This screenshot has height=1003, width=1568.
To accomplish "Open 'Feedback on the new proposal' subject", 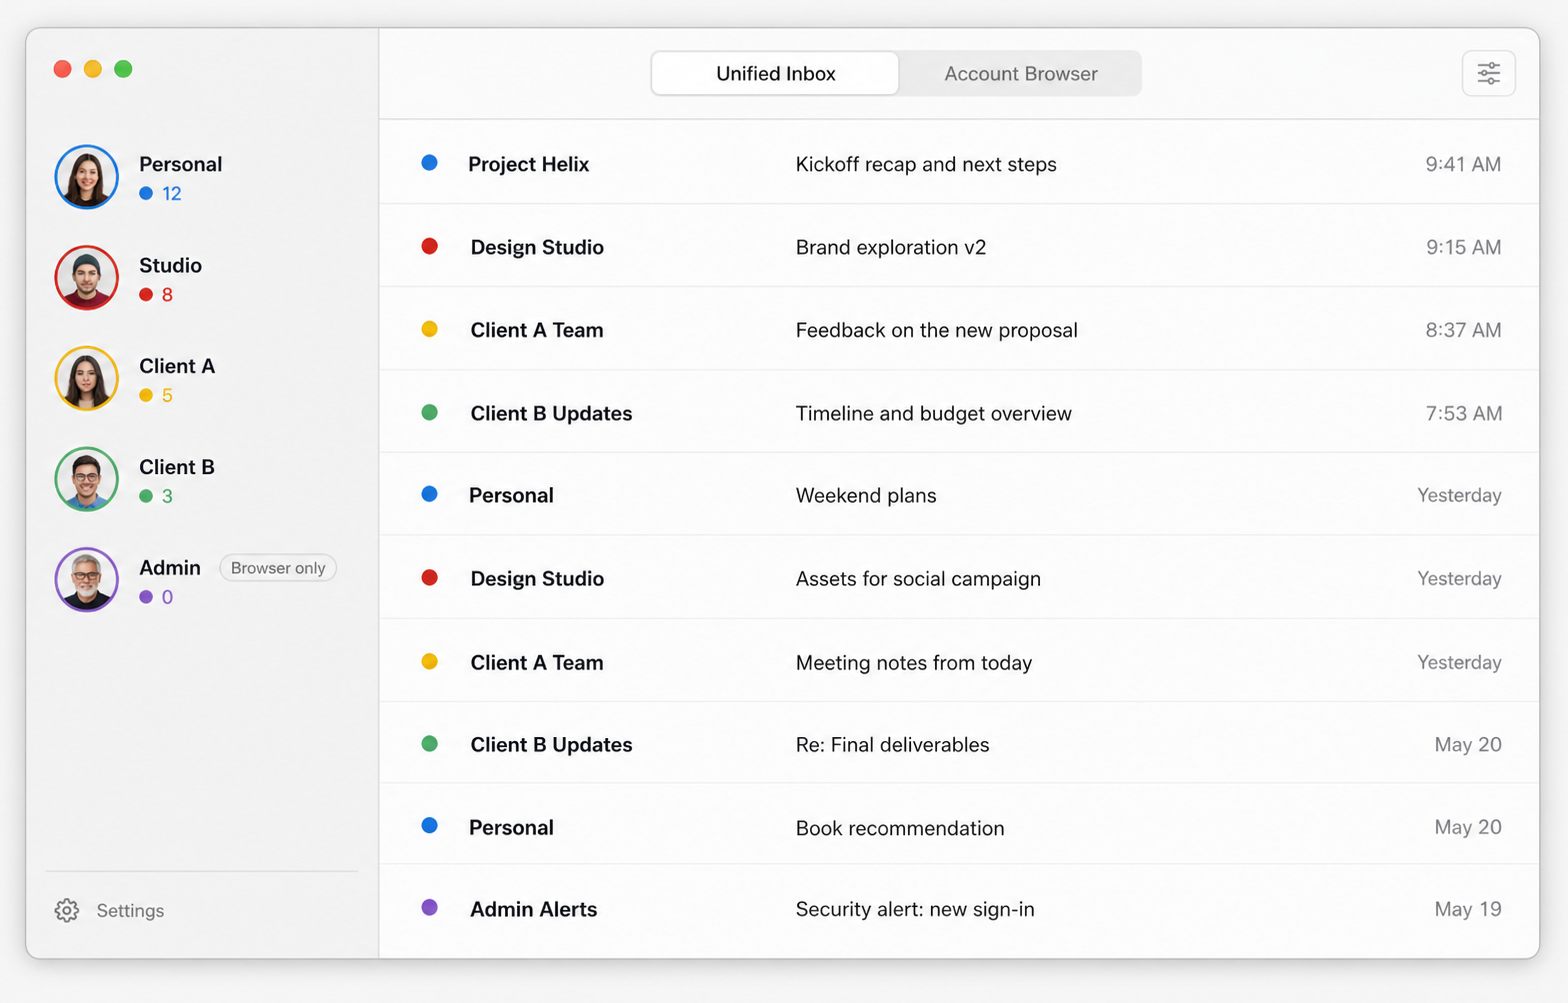I will pos(936,330).
